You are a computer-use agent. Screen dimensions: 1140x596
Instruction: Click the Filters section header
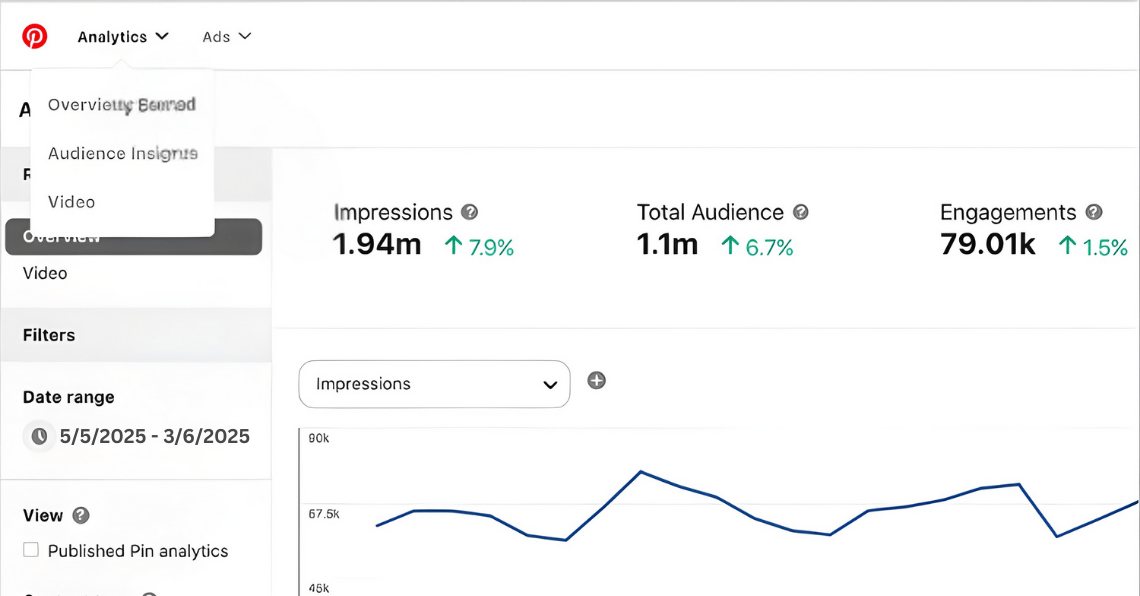[49, 335]
